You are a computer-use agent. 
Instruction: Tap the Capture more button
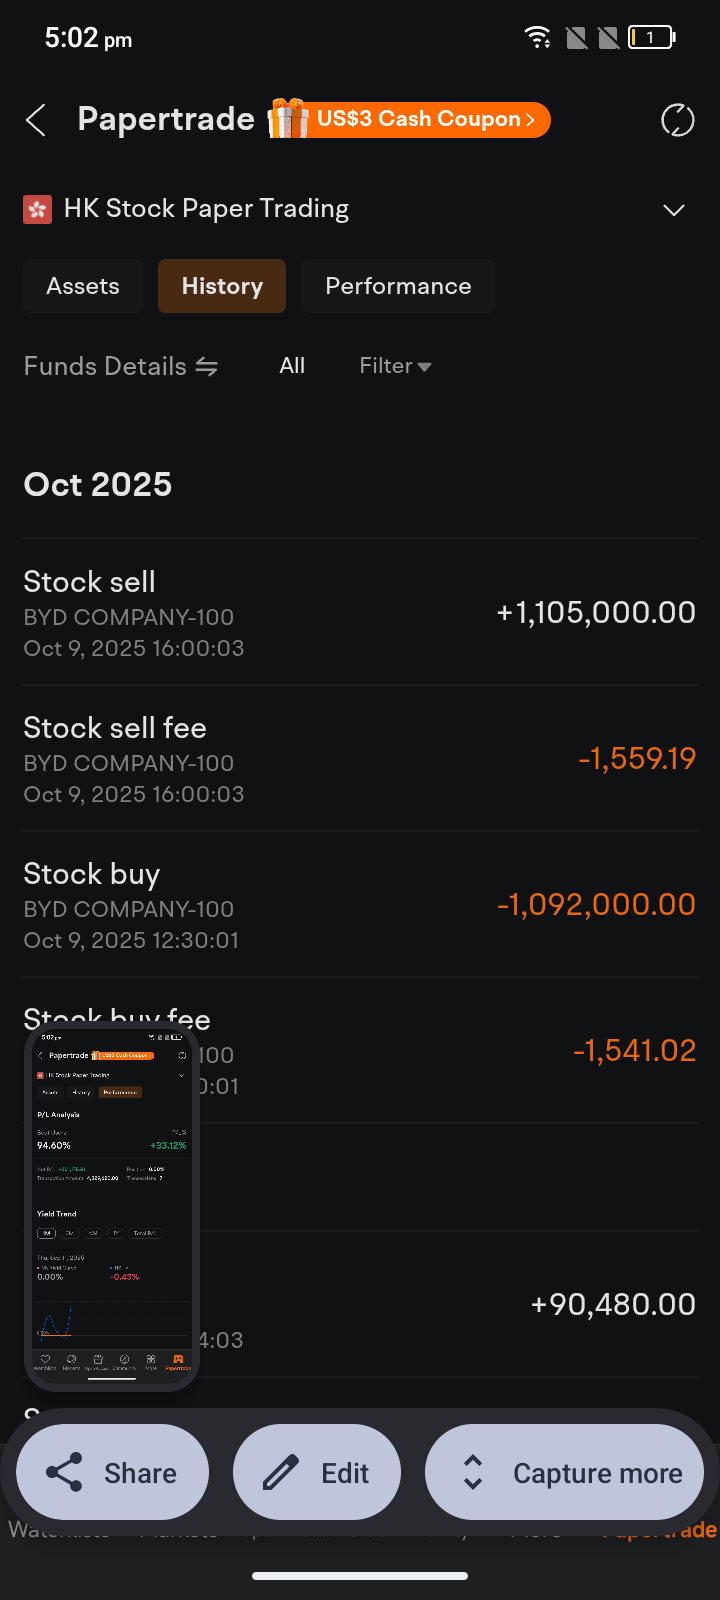coord(565,1473)
